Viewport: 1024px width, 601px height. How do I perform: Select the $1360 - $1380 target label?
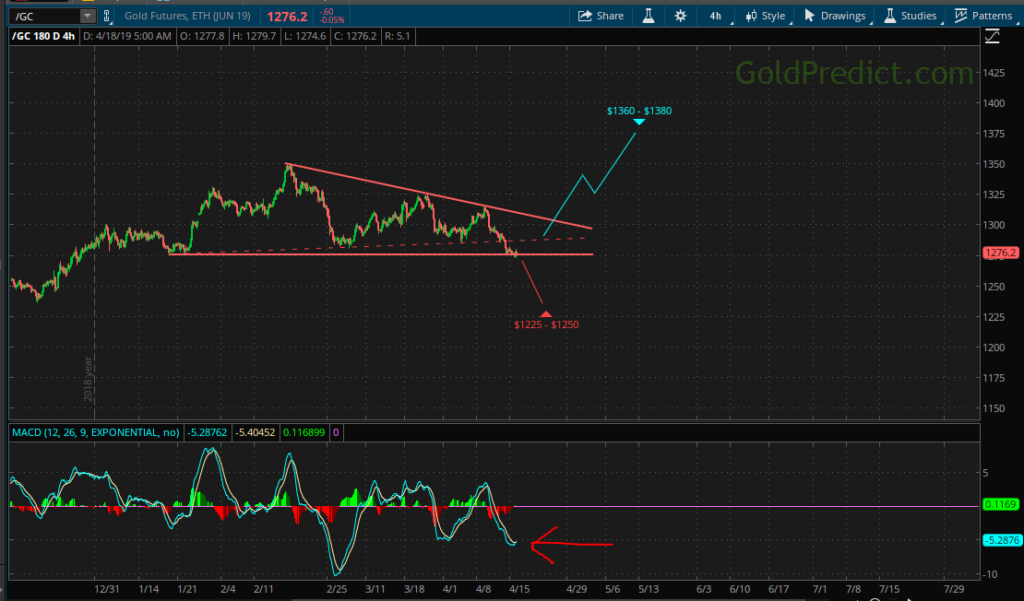(x=638, y=111)
